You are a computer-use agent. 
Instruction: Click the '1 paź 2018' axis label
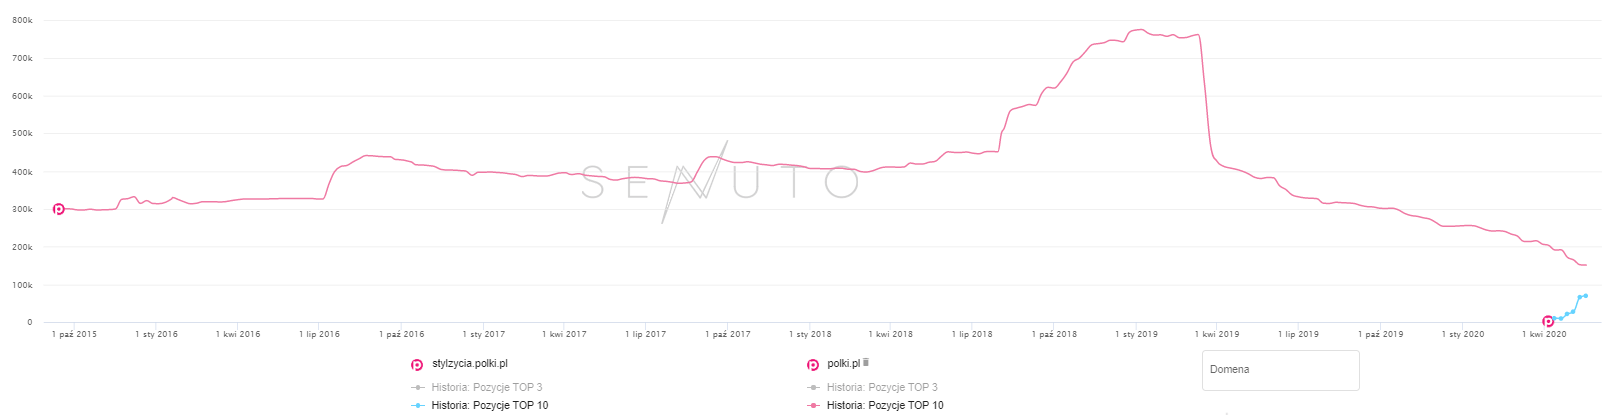pyautogui.click(x=1054, y=334)
